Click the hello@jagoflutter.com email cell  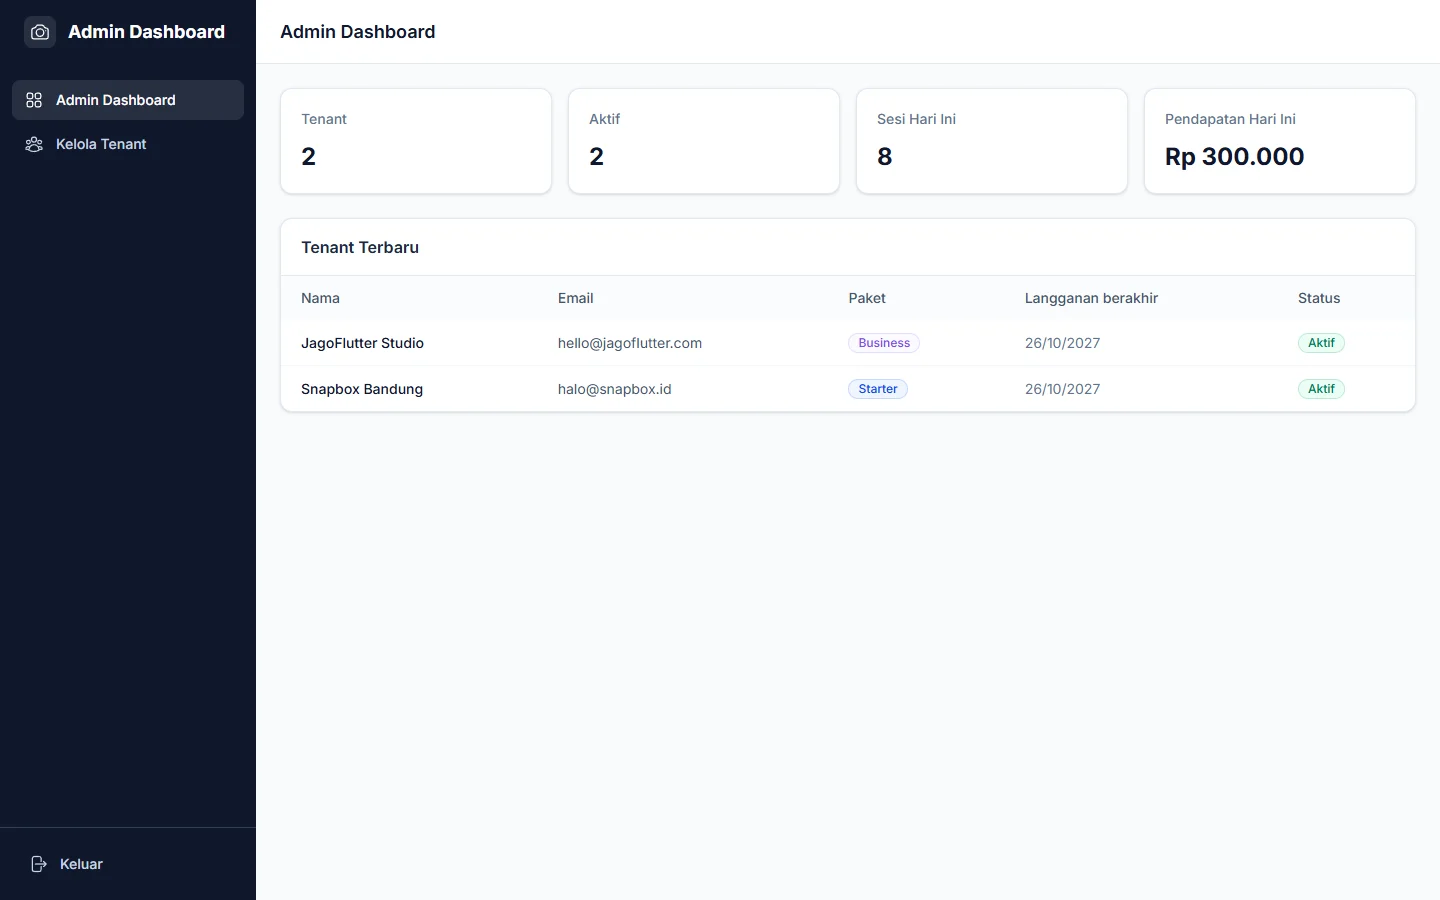tap(630, 343)
